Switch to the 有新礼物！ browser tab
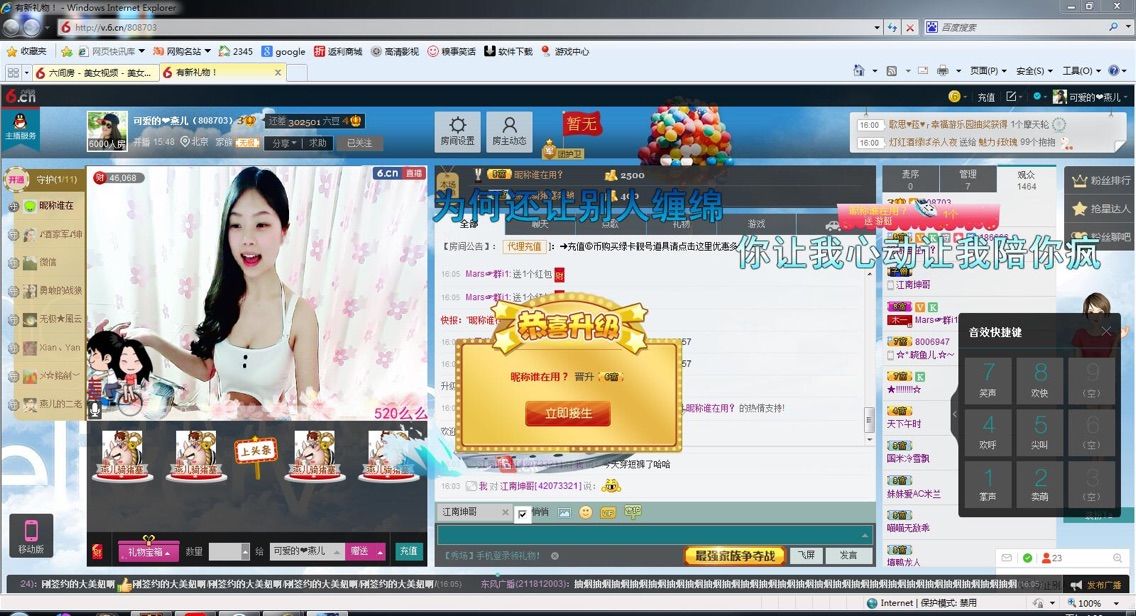The image size is (1136, 616). coord(222,72)
